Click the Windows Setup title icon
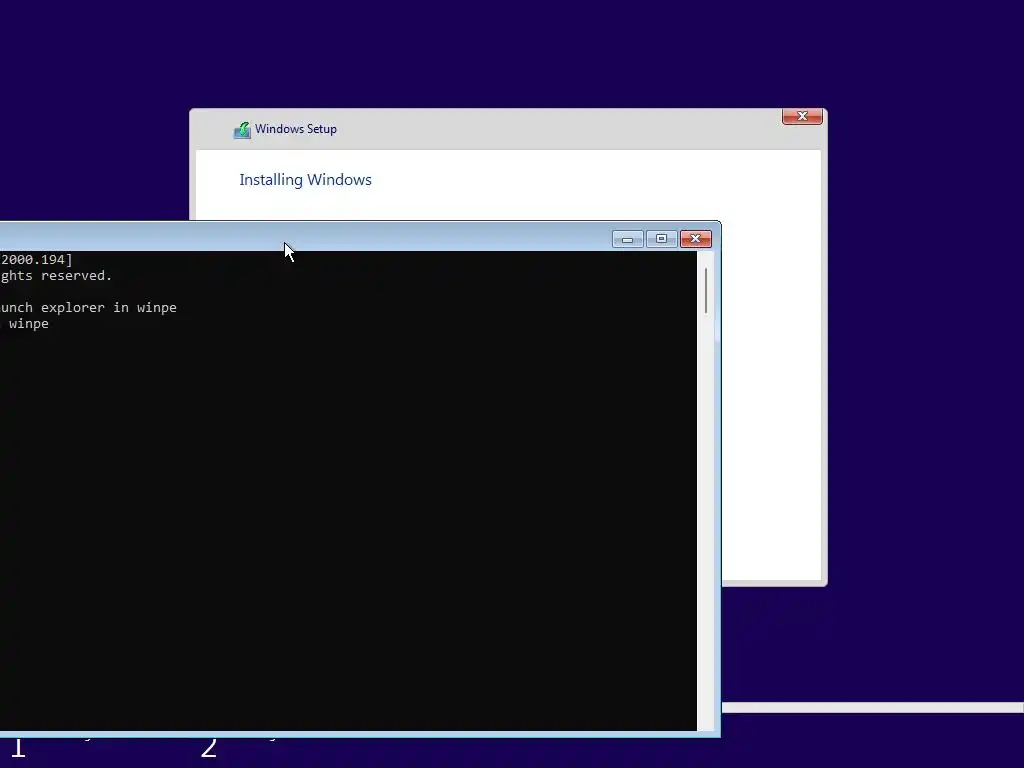1024x768 pixels. (x=242, y=130)
